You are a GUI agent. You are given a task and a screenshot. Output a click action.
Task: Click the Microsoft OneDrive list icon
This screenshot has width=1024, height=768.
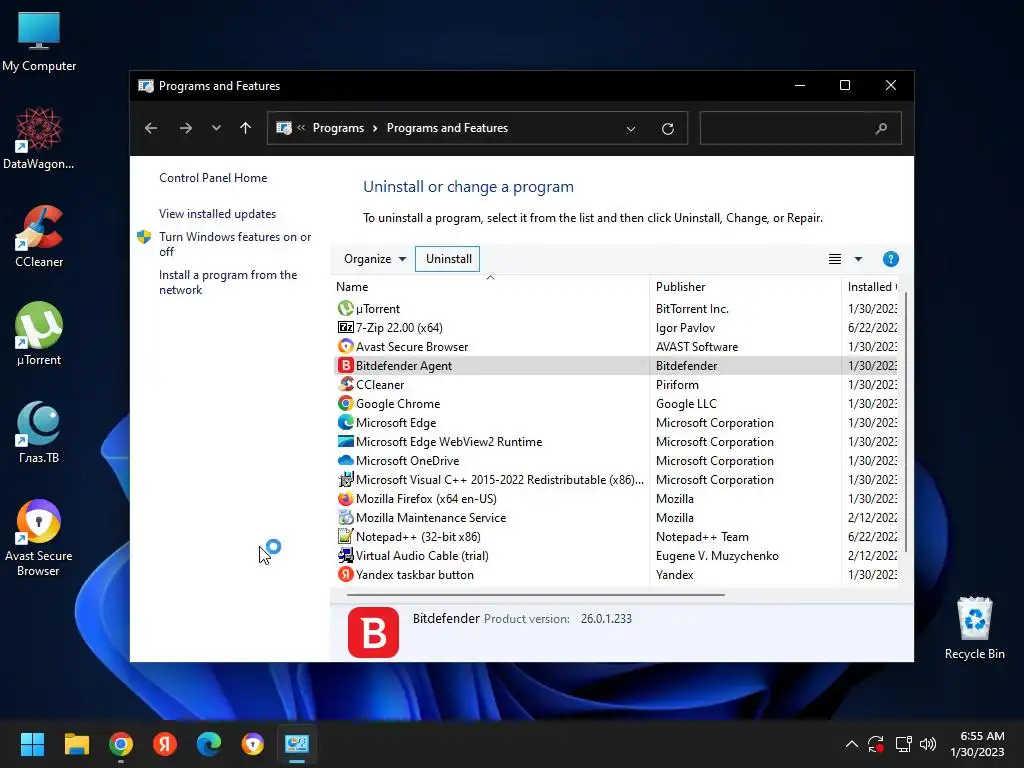345,460
